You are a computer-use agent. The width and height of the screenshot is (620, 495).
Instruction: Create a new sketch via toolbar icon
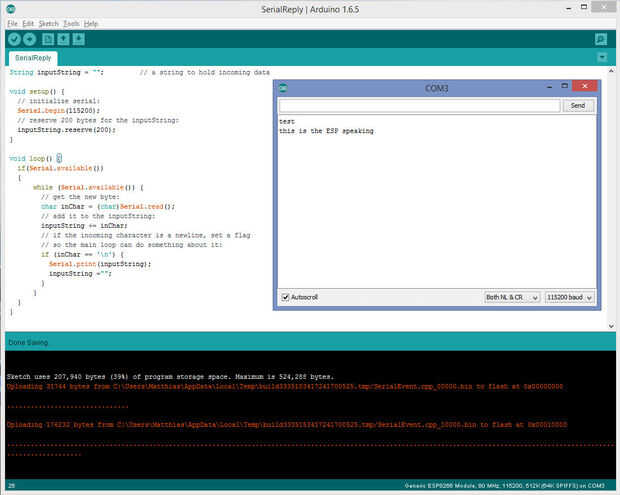(x=48, y=39)
